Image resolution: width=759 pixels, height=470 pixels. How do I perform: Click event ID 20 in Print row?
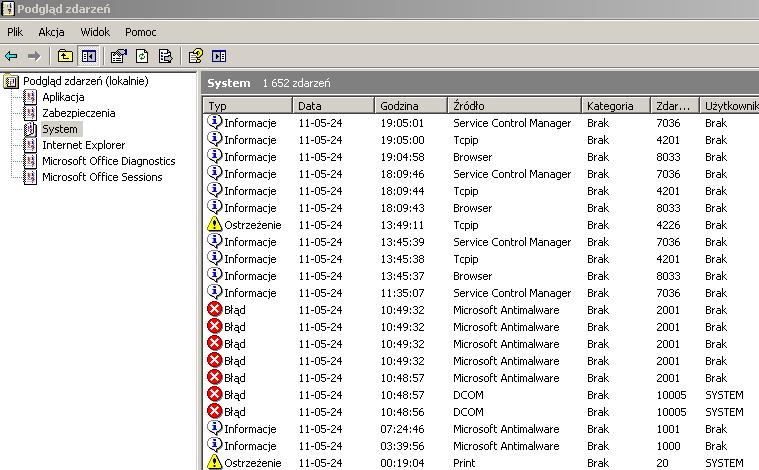(x=662, y=463)
